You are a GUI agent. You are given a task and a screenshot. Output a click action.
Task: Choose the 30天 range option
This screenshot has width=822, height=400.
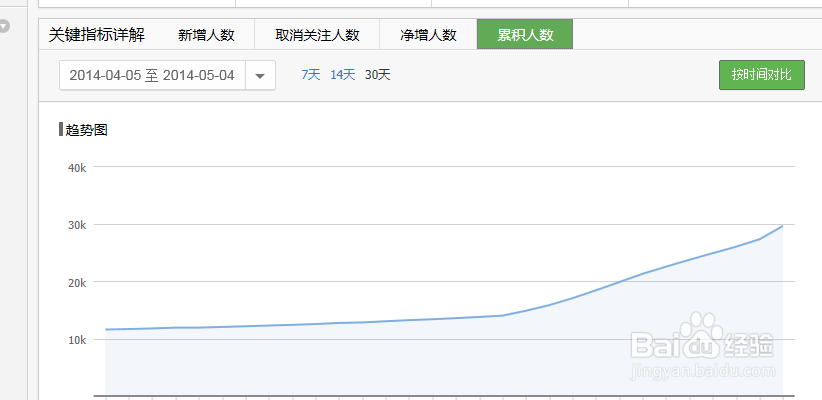(x=377, y=75)
